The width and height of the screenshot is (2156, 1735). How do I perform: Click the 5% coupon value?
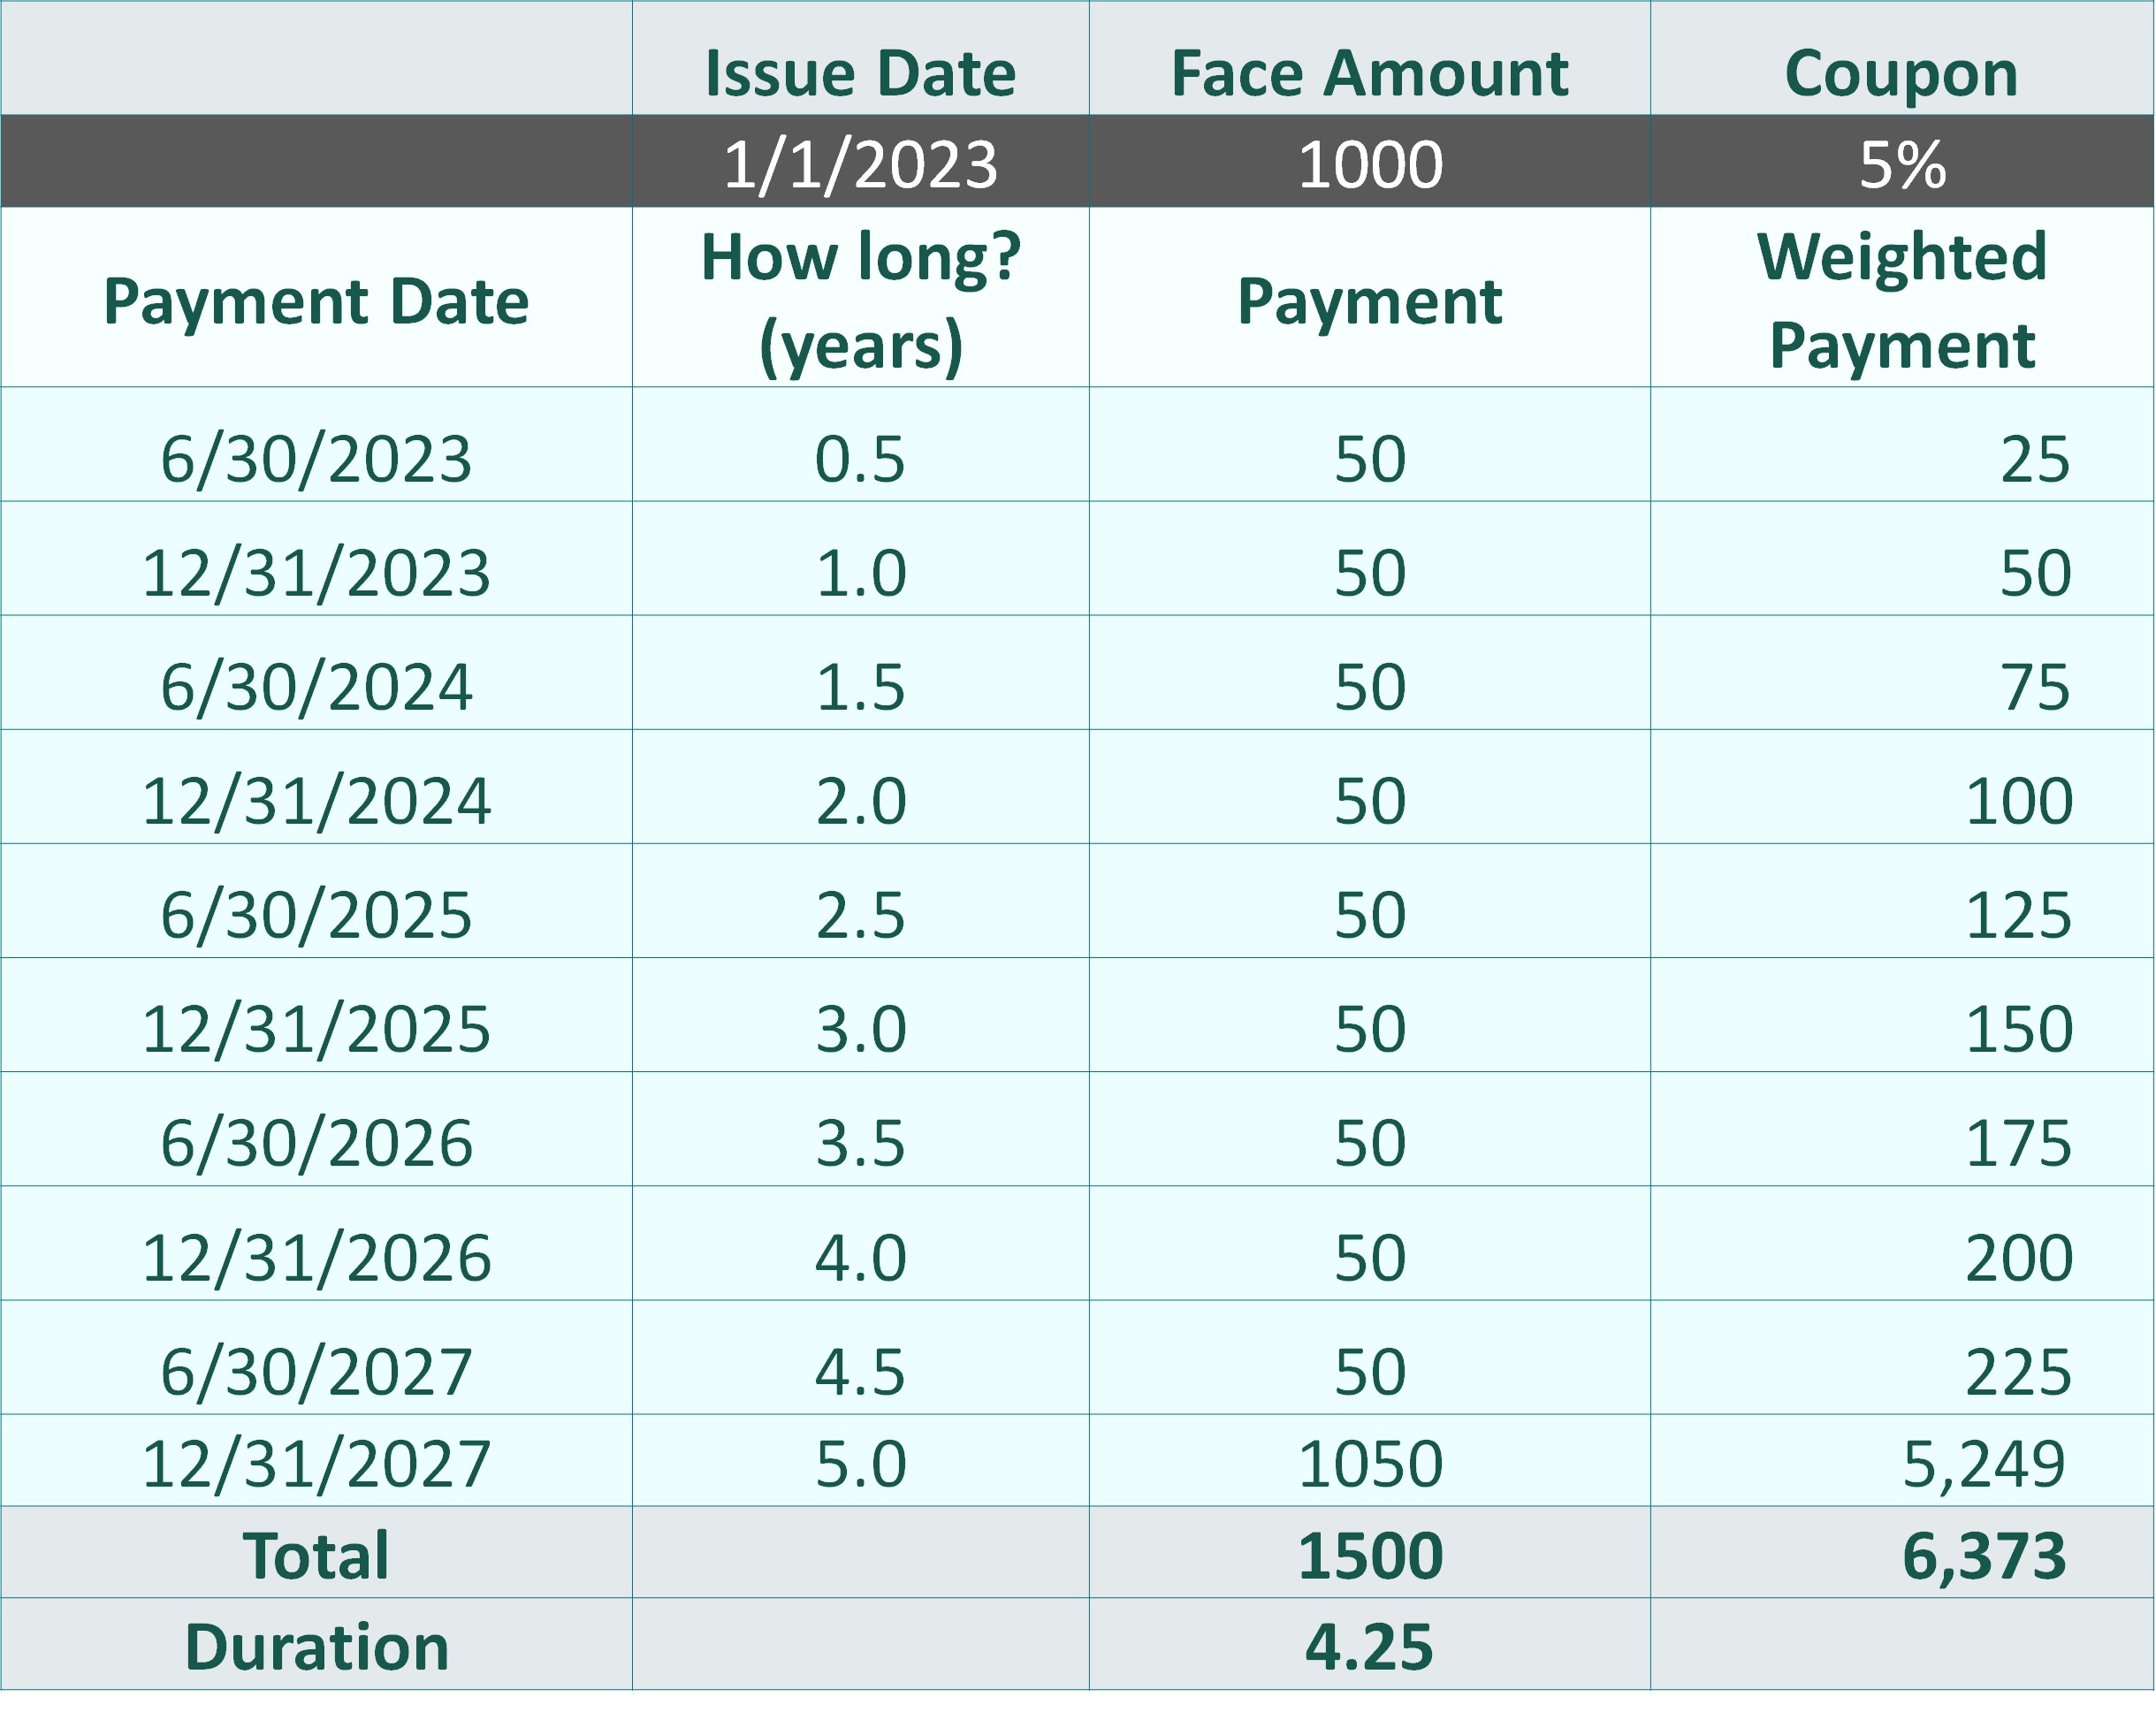point(1902,161)
